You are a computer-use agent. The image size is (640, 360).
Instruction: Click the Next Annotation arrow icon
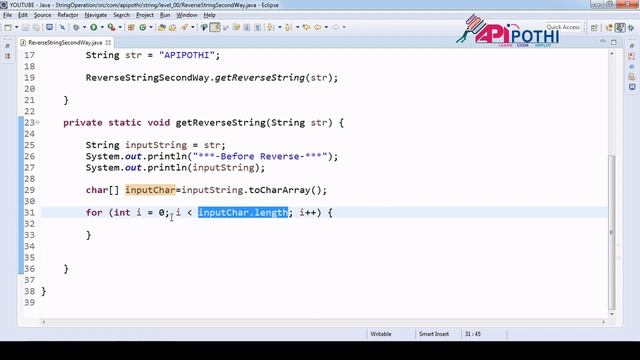(x=270, y=27)
